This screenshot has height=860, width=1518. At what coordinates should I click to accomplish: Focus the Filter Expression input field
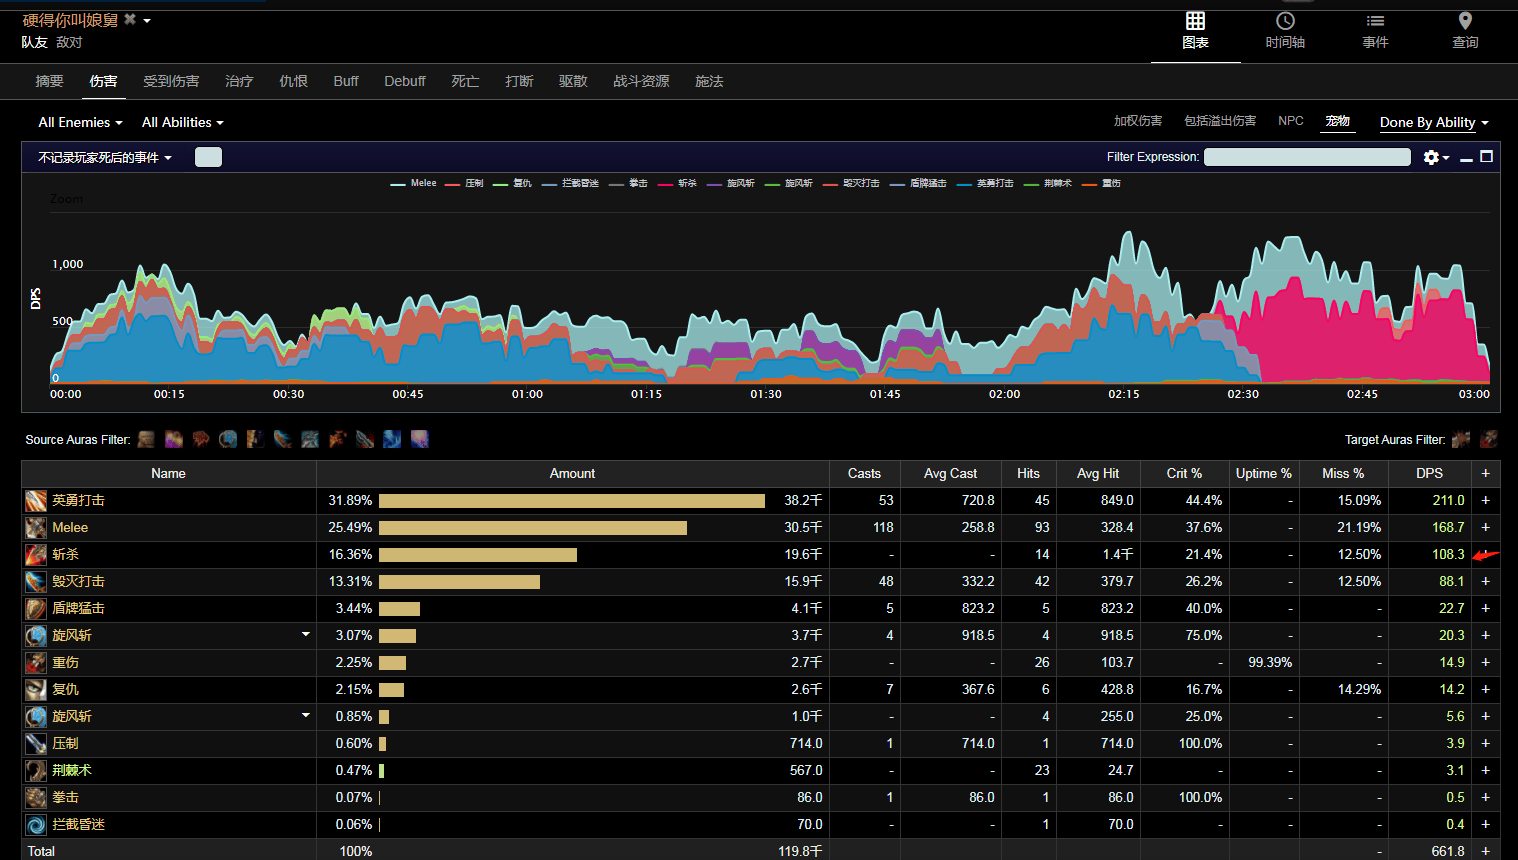pos(1307,157)
